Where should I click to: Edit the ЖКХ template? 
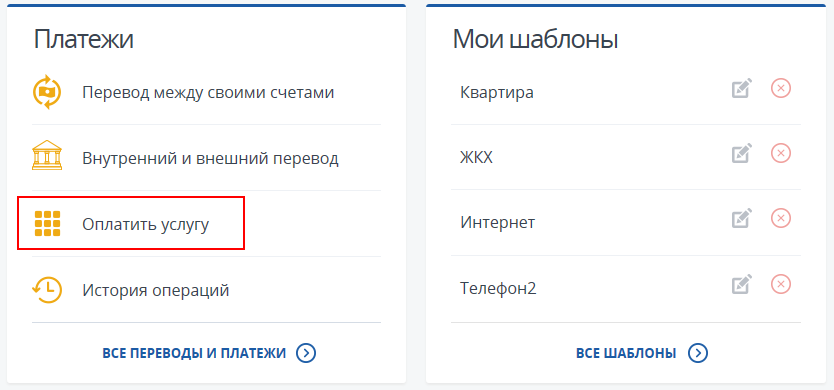pos(742,153)
